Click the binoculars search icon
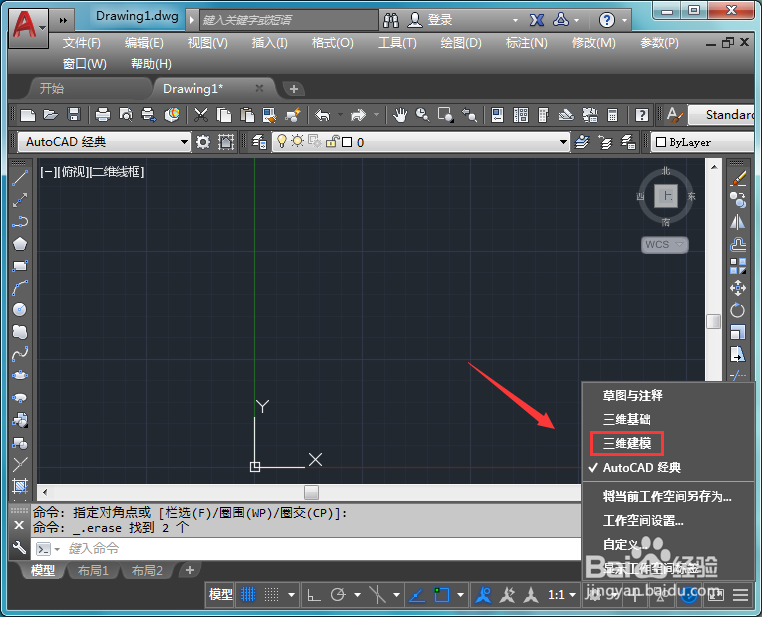762x617 pixels. [x=391, y=20]
